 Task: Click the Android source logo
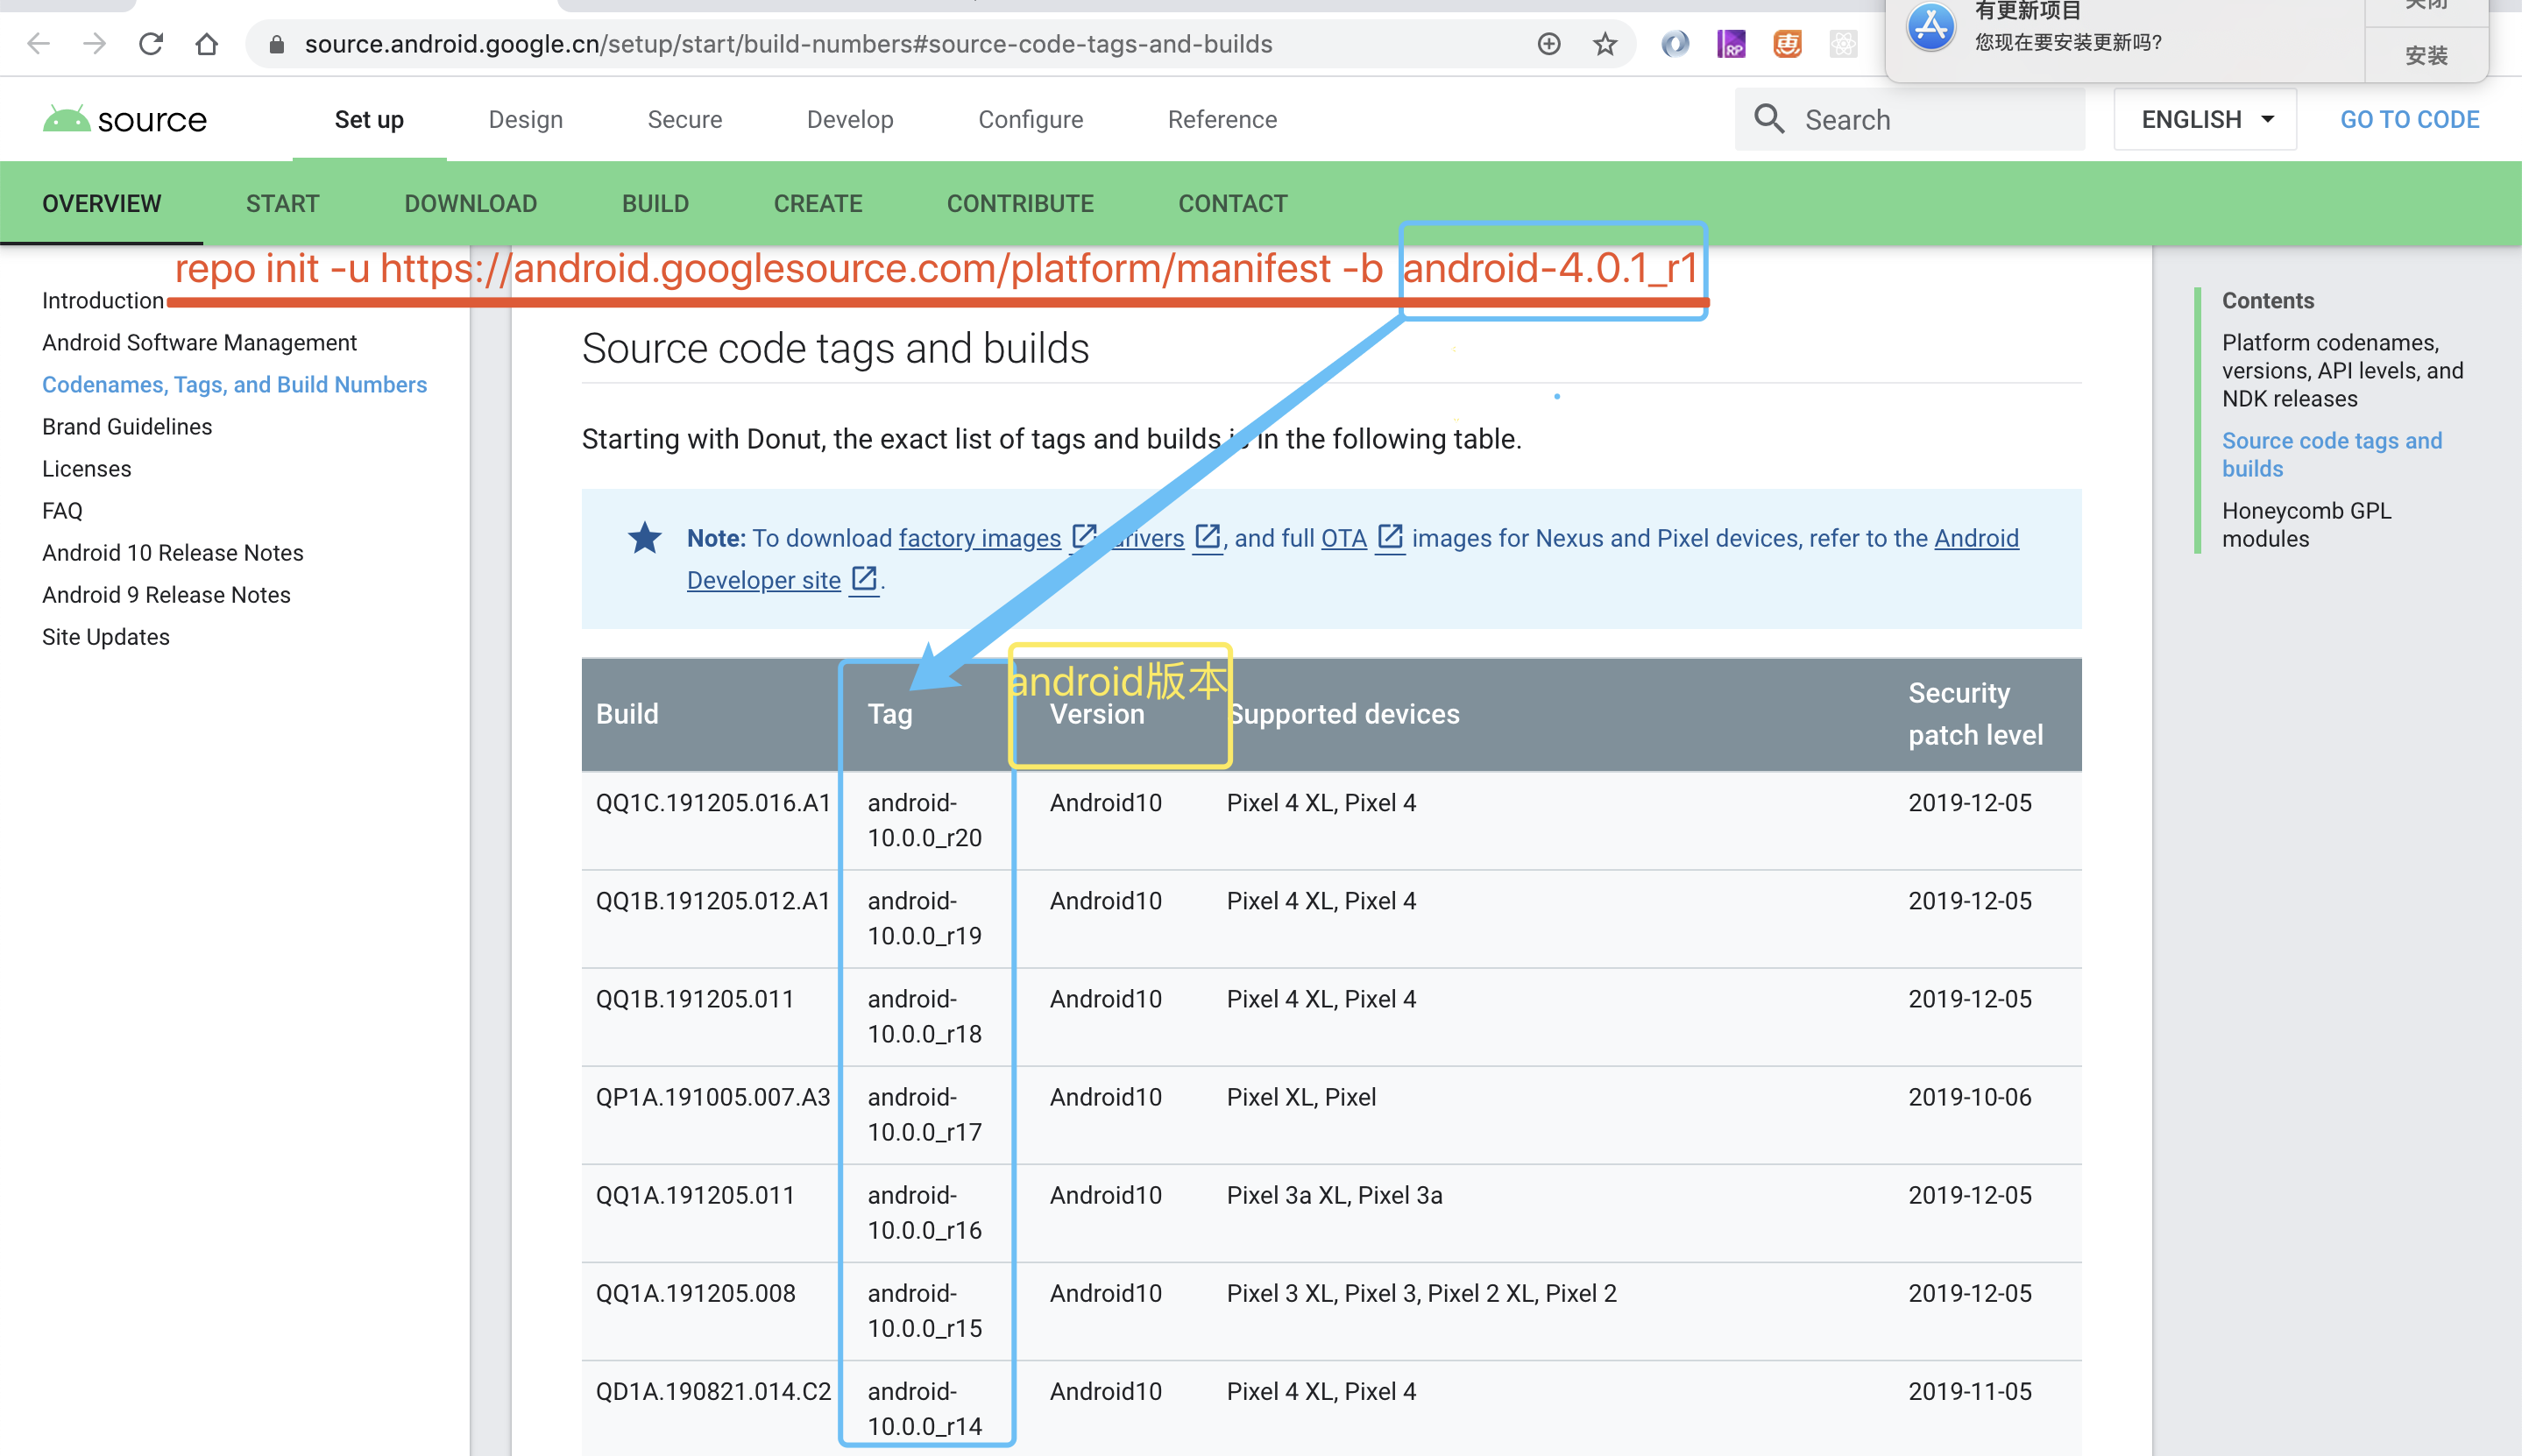(125, 120)
